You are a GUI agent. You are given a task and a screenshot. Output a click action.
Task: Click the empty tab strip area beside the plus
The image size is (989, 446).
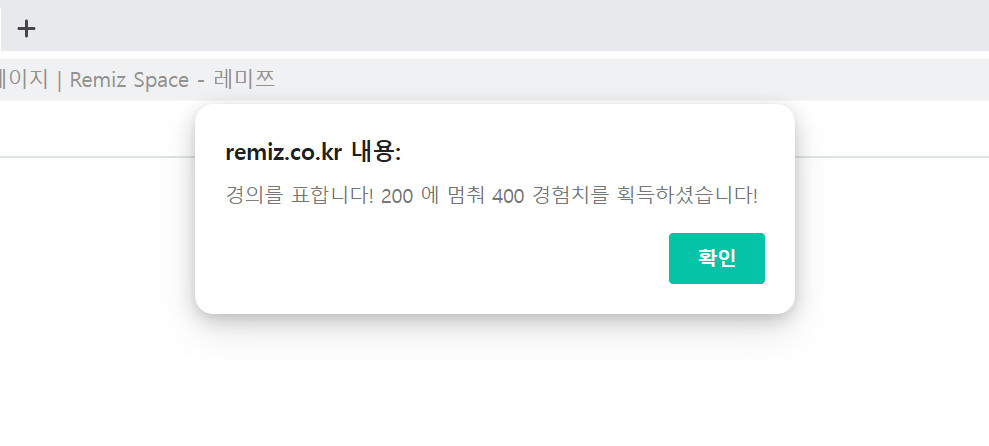pyautogui.click(x=505, y=28)
